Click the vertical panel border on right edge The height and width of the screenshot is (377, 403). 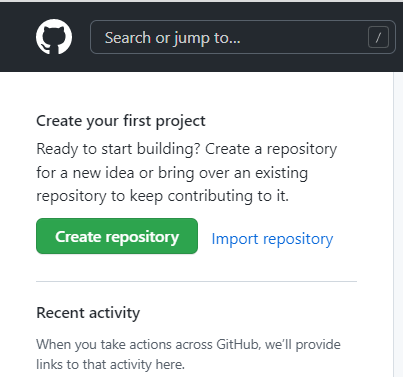point(393,223)
